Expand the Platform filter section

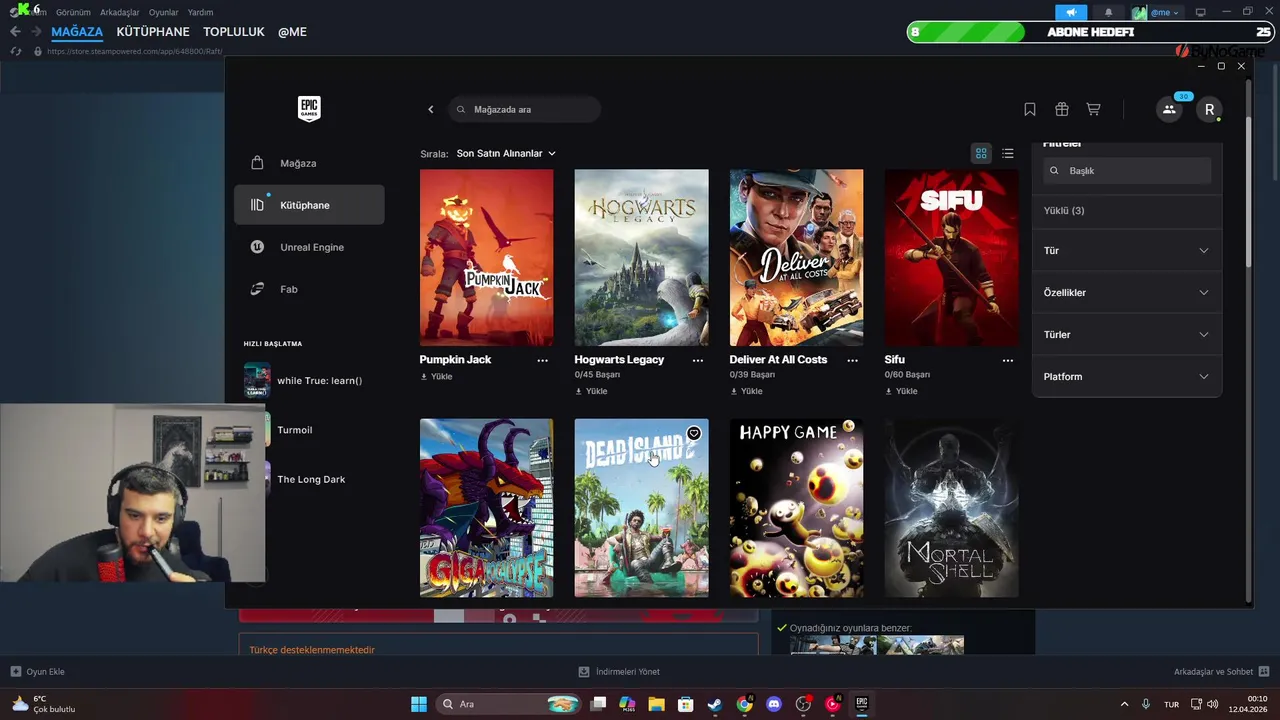tap(1127, 377)
